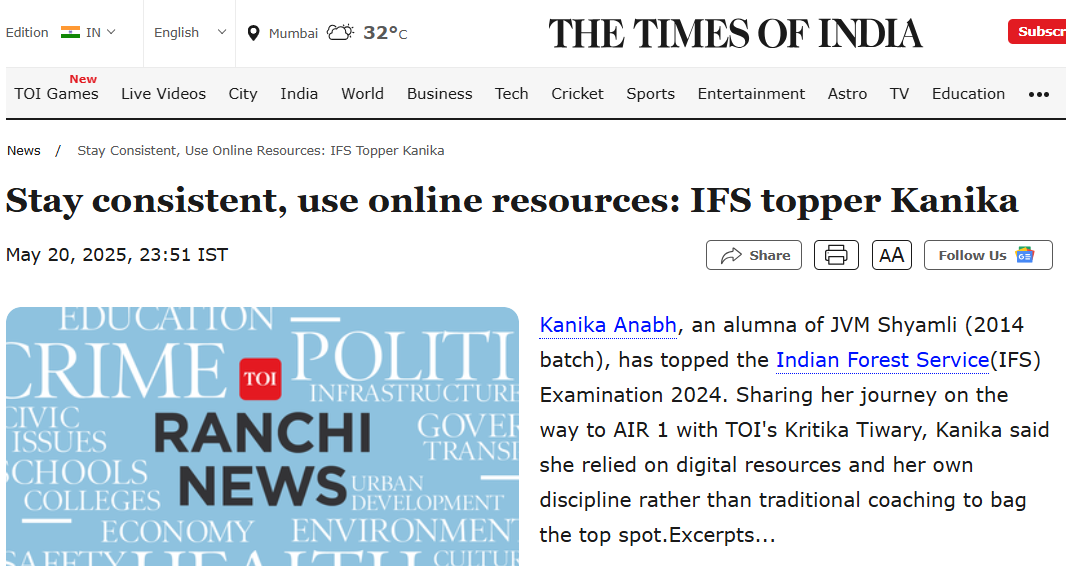Screen dimensions: 1066x566
Task: Click the Ranchi News article thumbnail
Action: click(x=262, y=436)
